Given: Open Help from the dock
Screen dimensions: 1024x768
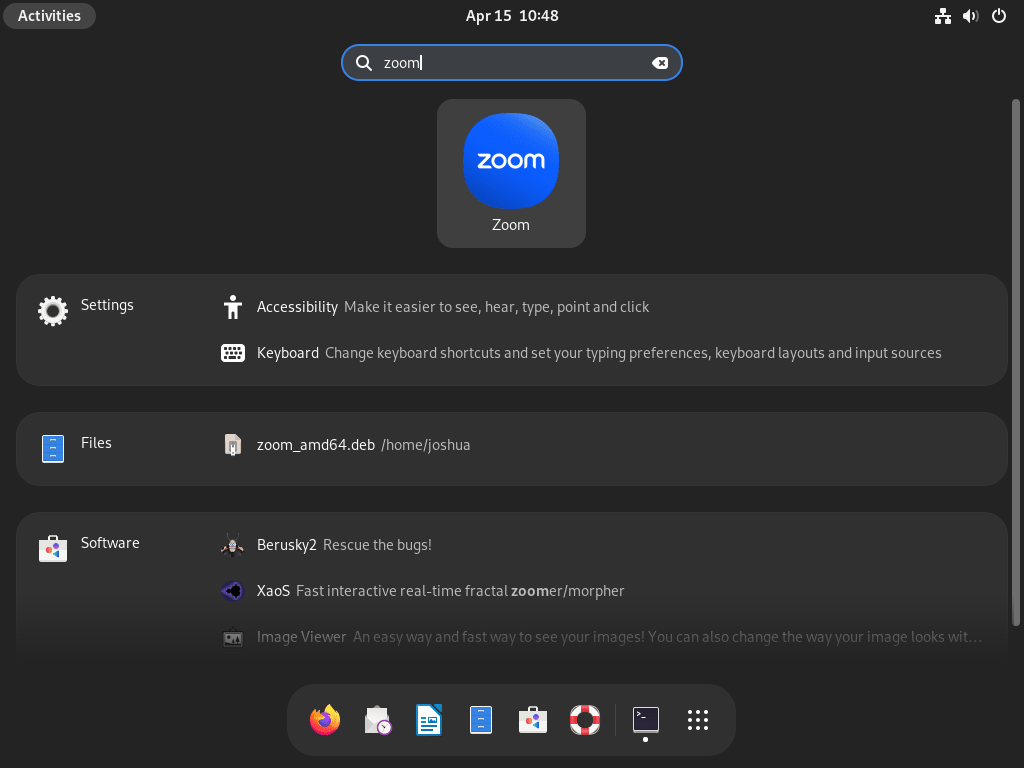Looking at the screenshot, I should pos(584,719).
